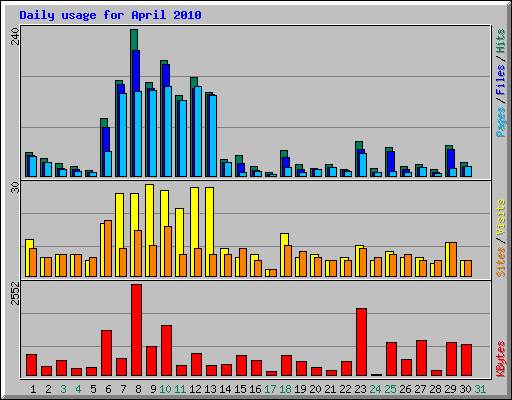Click green day number 18 on the axis
This screenshot has width=512, height=400.
point(285,389)
